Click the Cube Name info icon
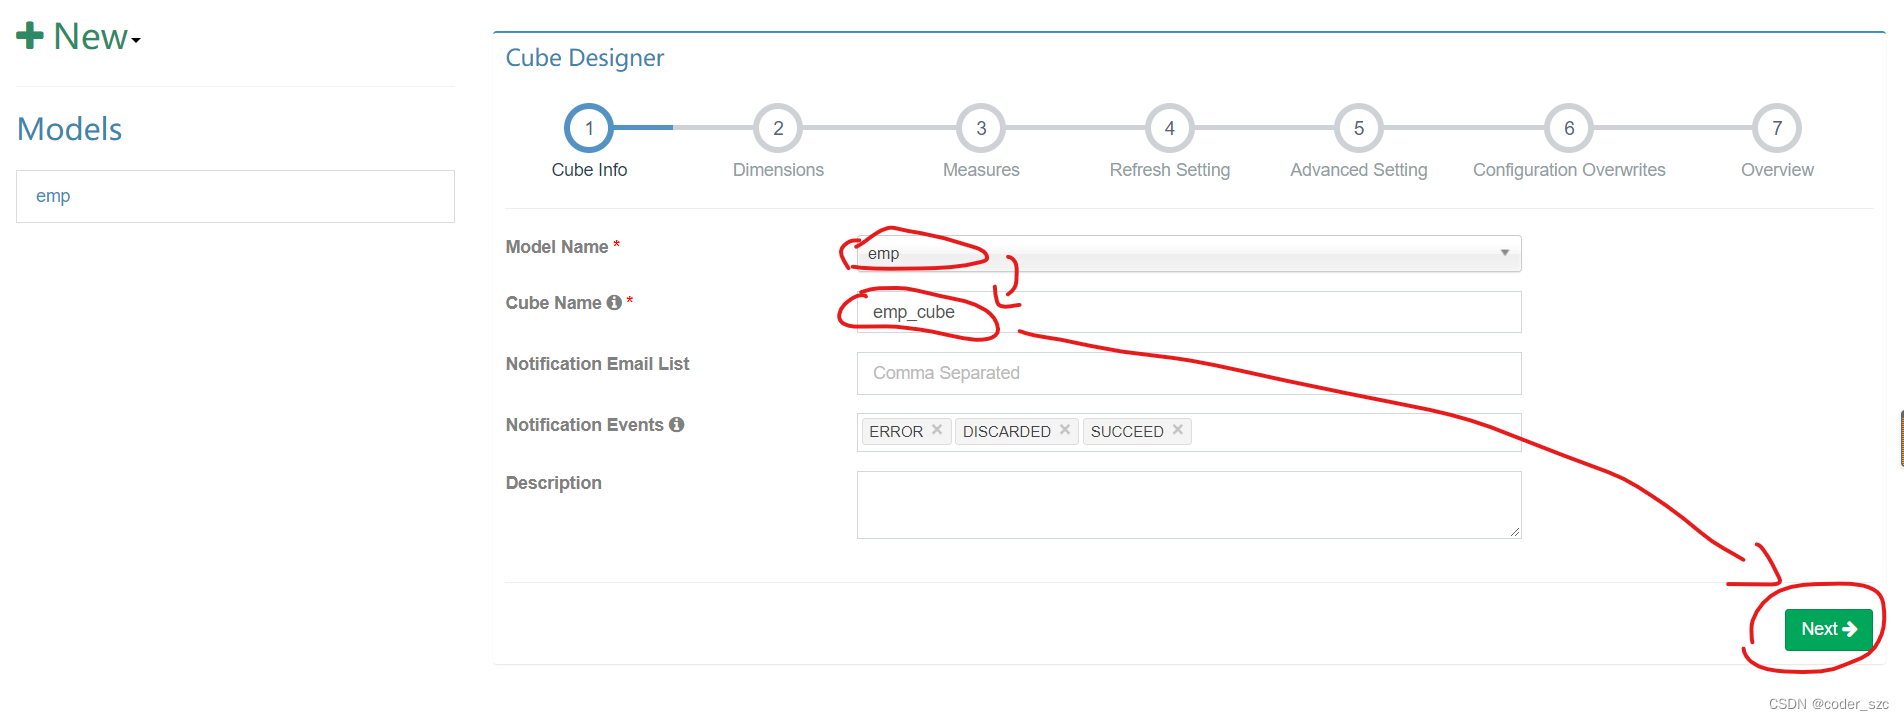The image size is (1904, 720). point(614,303)
